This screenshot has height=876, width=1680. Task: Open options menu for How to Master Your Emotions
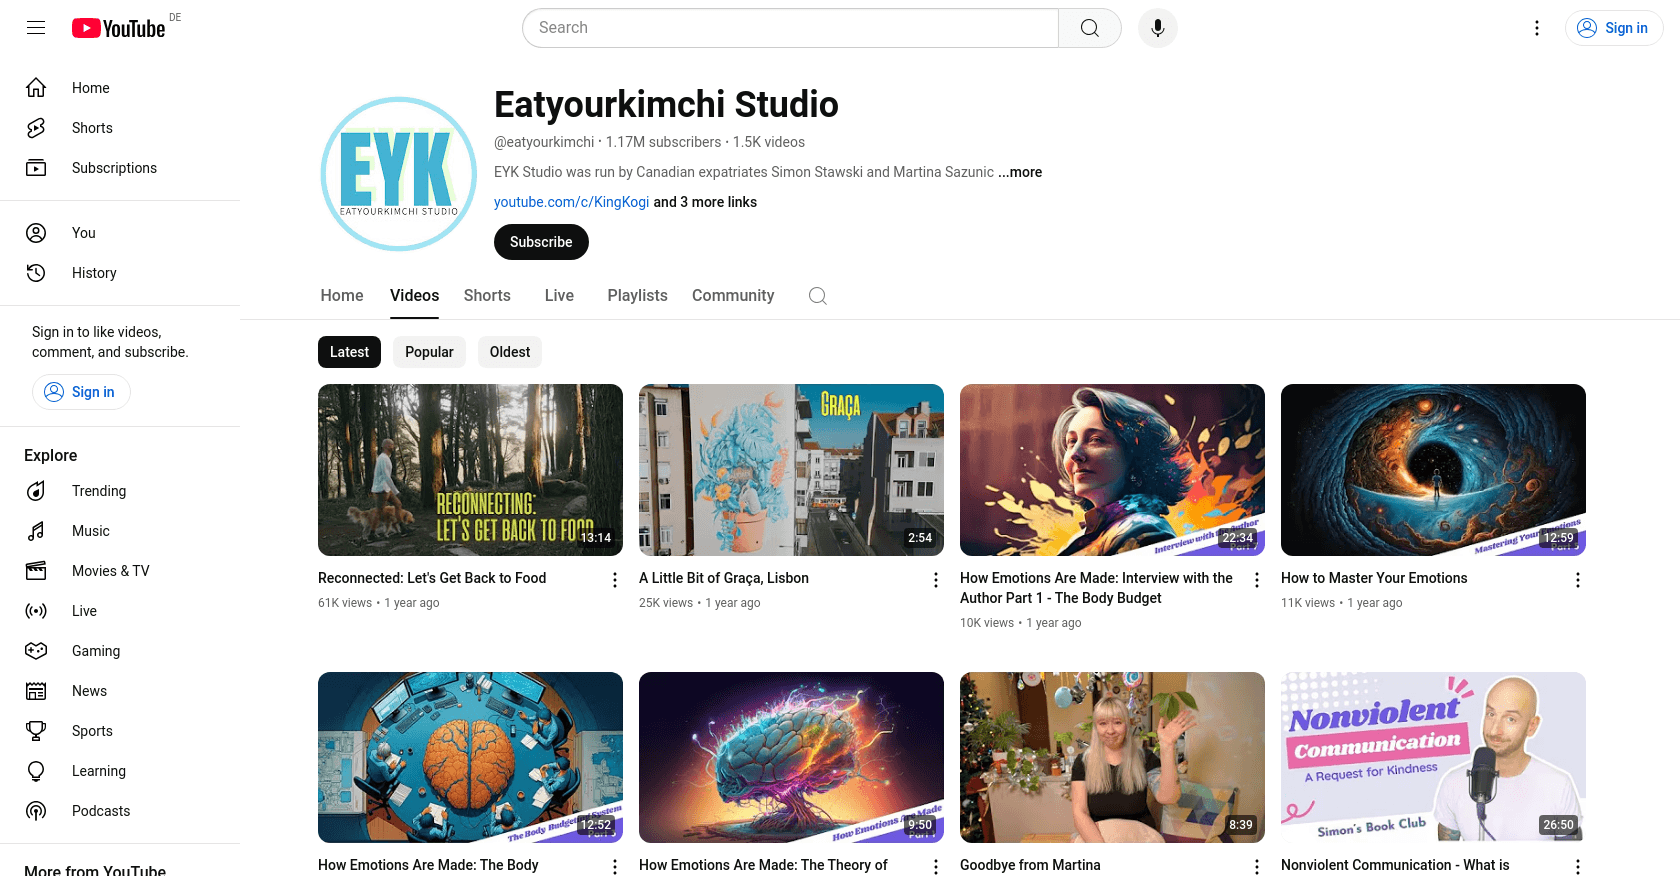pos(1577,580)
